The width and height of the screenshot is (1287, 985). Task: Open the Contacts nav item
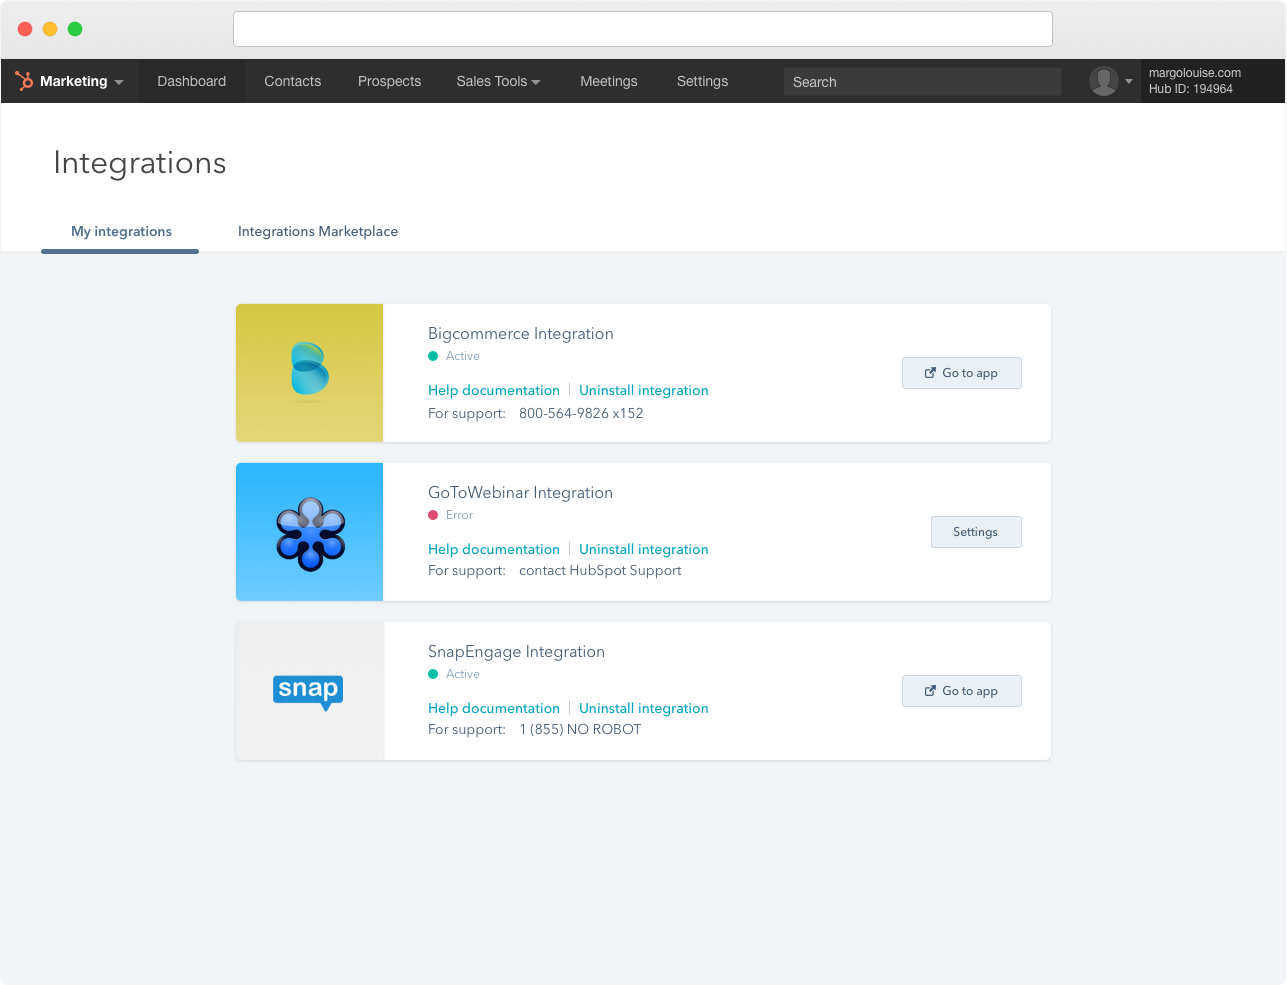[x=292, y=81]
